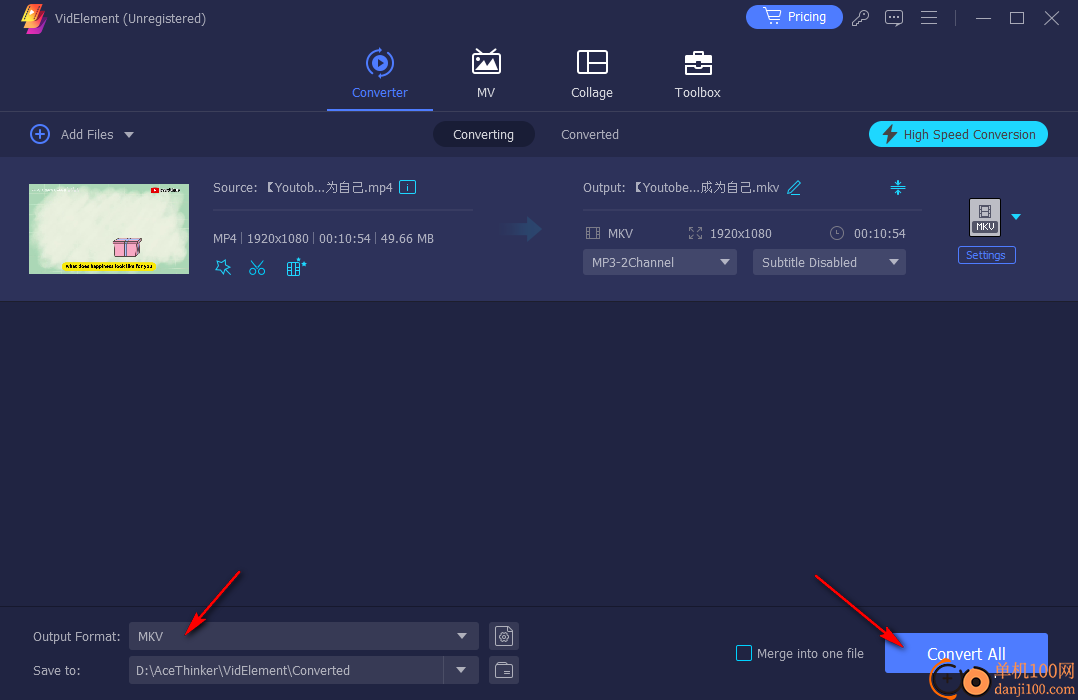Click the custom profile settings icon
This screenshot has height=700, width=1078.
[504, 636]
